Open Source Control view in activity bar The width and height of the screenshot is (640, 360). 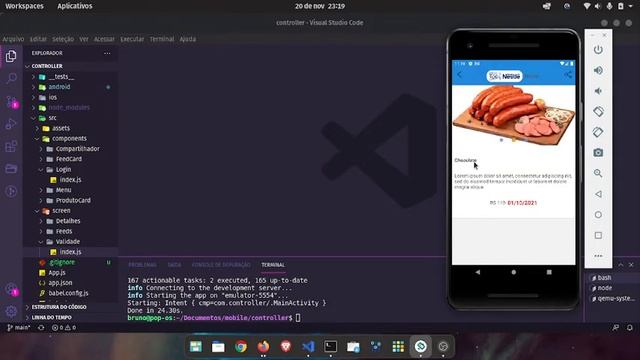click(x=11, y=101)
